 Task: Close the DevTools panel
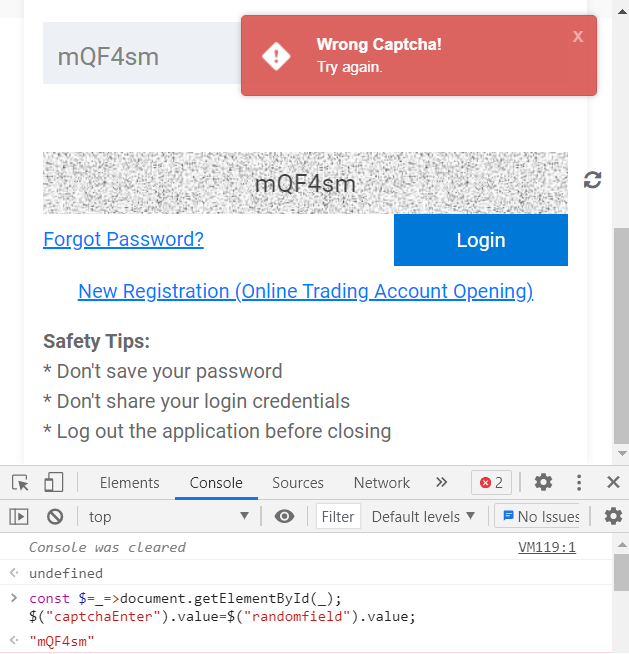tap(613, 483)
